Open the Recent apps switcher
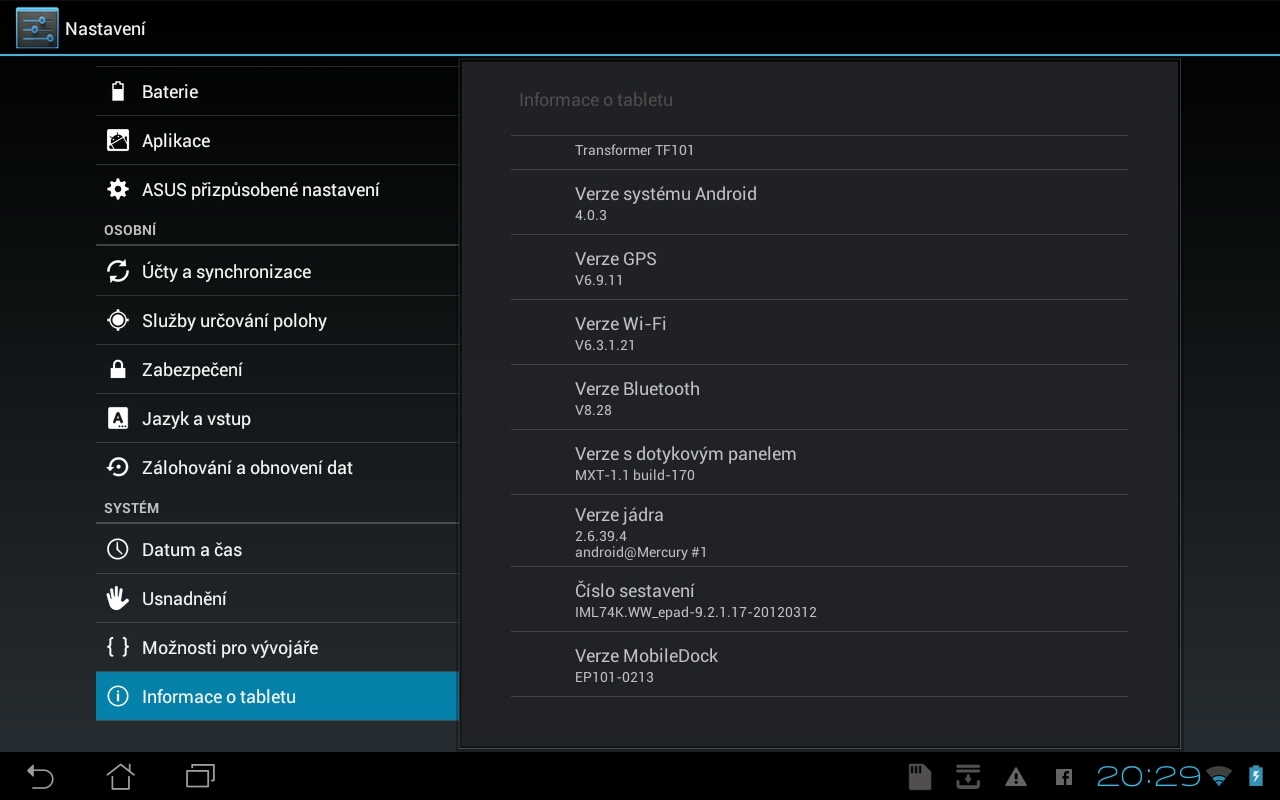 coord(200,776)
